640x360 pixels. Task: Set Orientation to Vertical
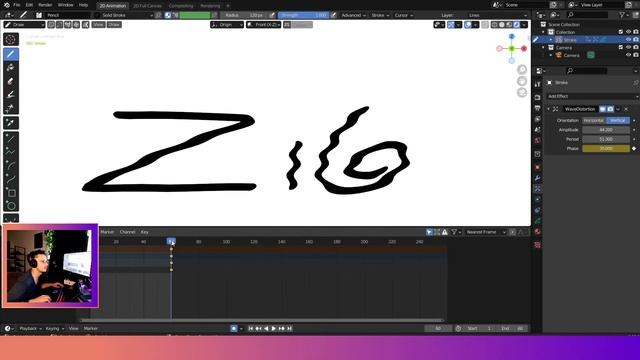(x=618, y=120)
